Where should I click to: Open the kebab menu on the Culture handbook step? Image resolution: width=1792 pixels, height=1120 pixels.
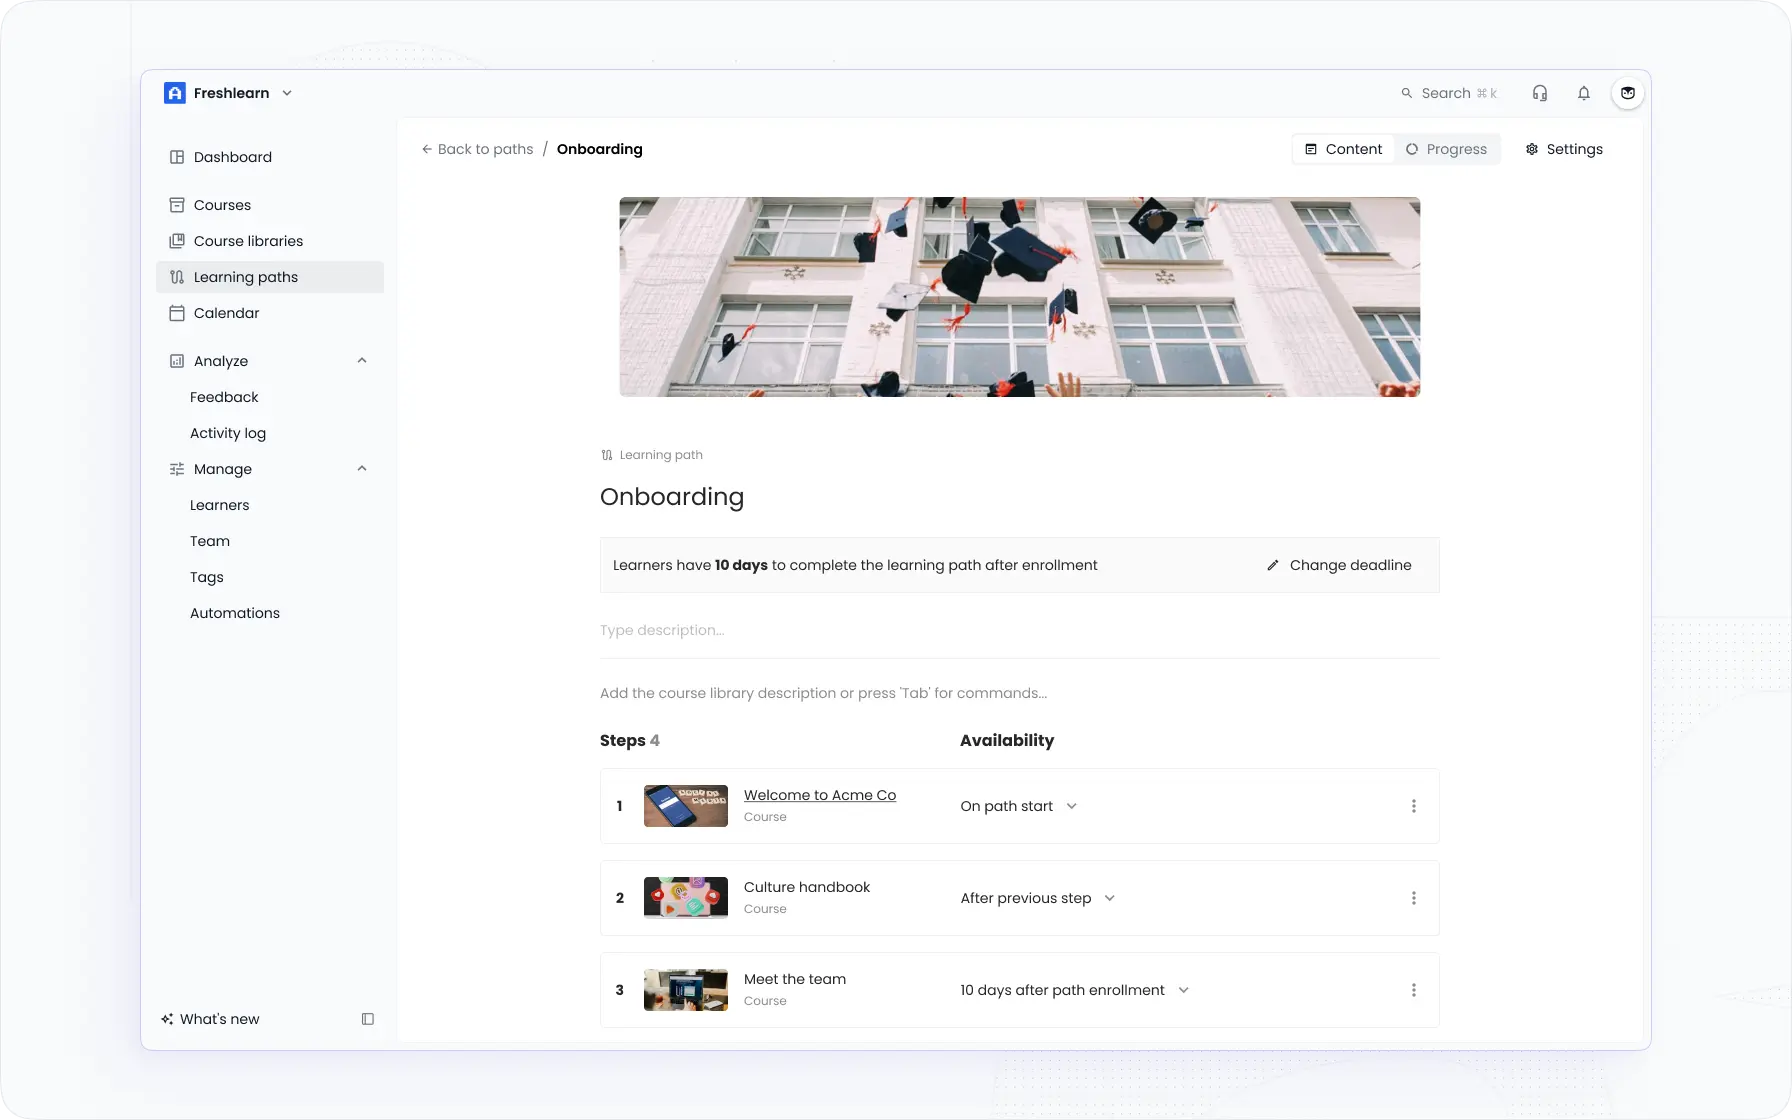(x=1414, y=898)
